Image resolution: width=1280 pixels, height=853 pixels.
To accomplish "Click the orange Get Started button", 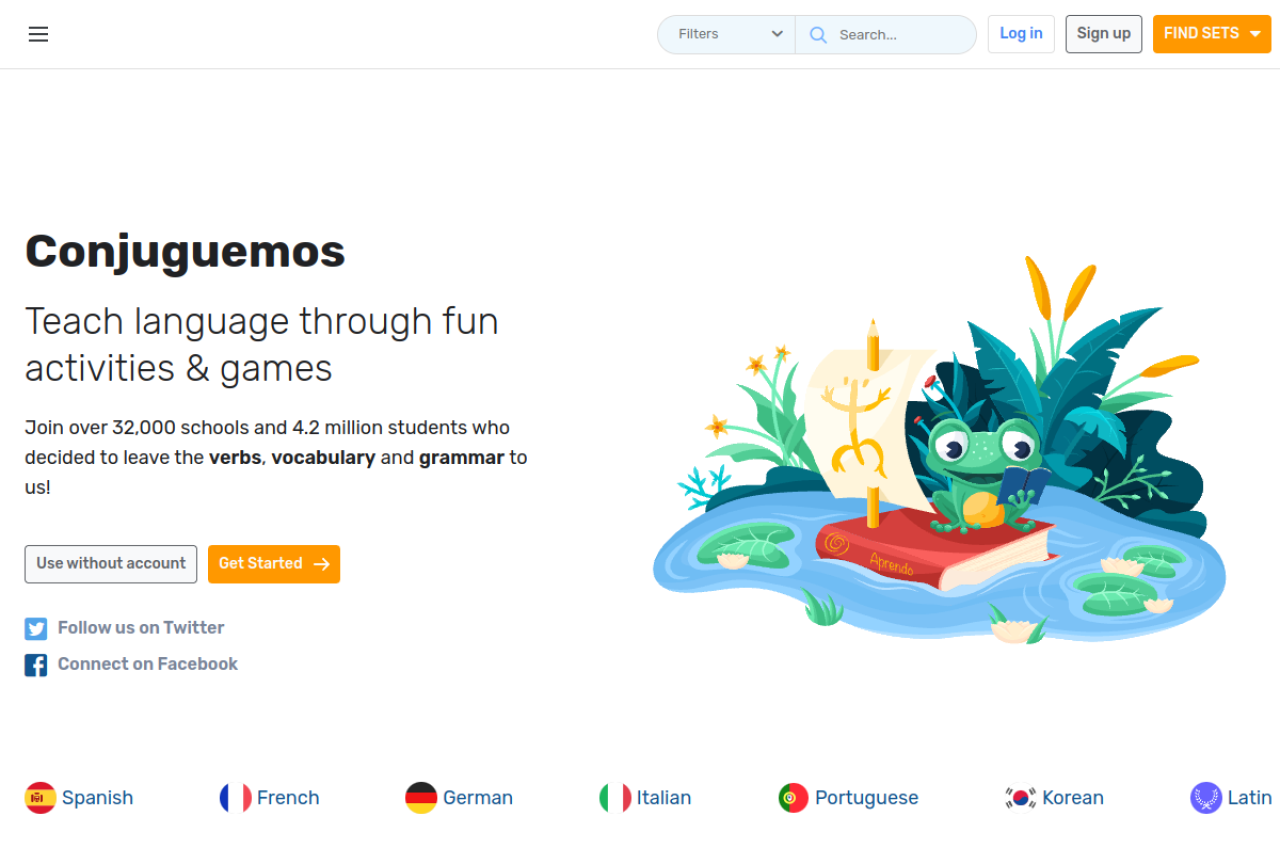I will (274, 564).
